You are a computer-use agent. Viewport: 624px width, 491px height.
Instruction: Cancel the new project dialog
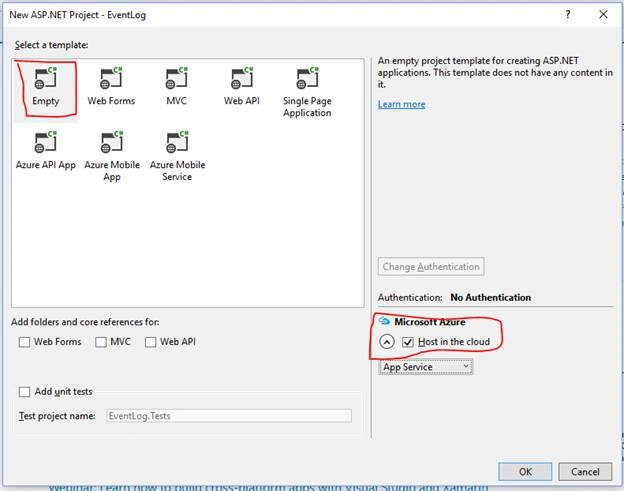pos(585,472)
